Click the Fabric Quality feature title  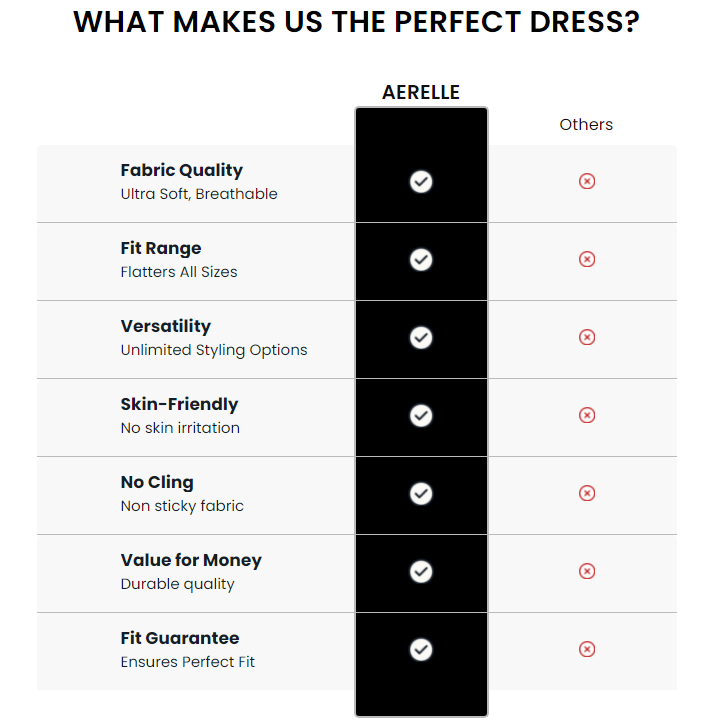pos(181,171)
